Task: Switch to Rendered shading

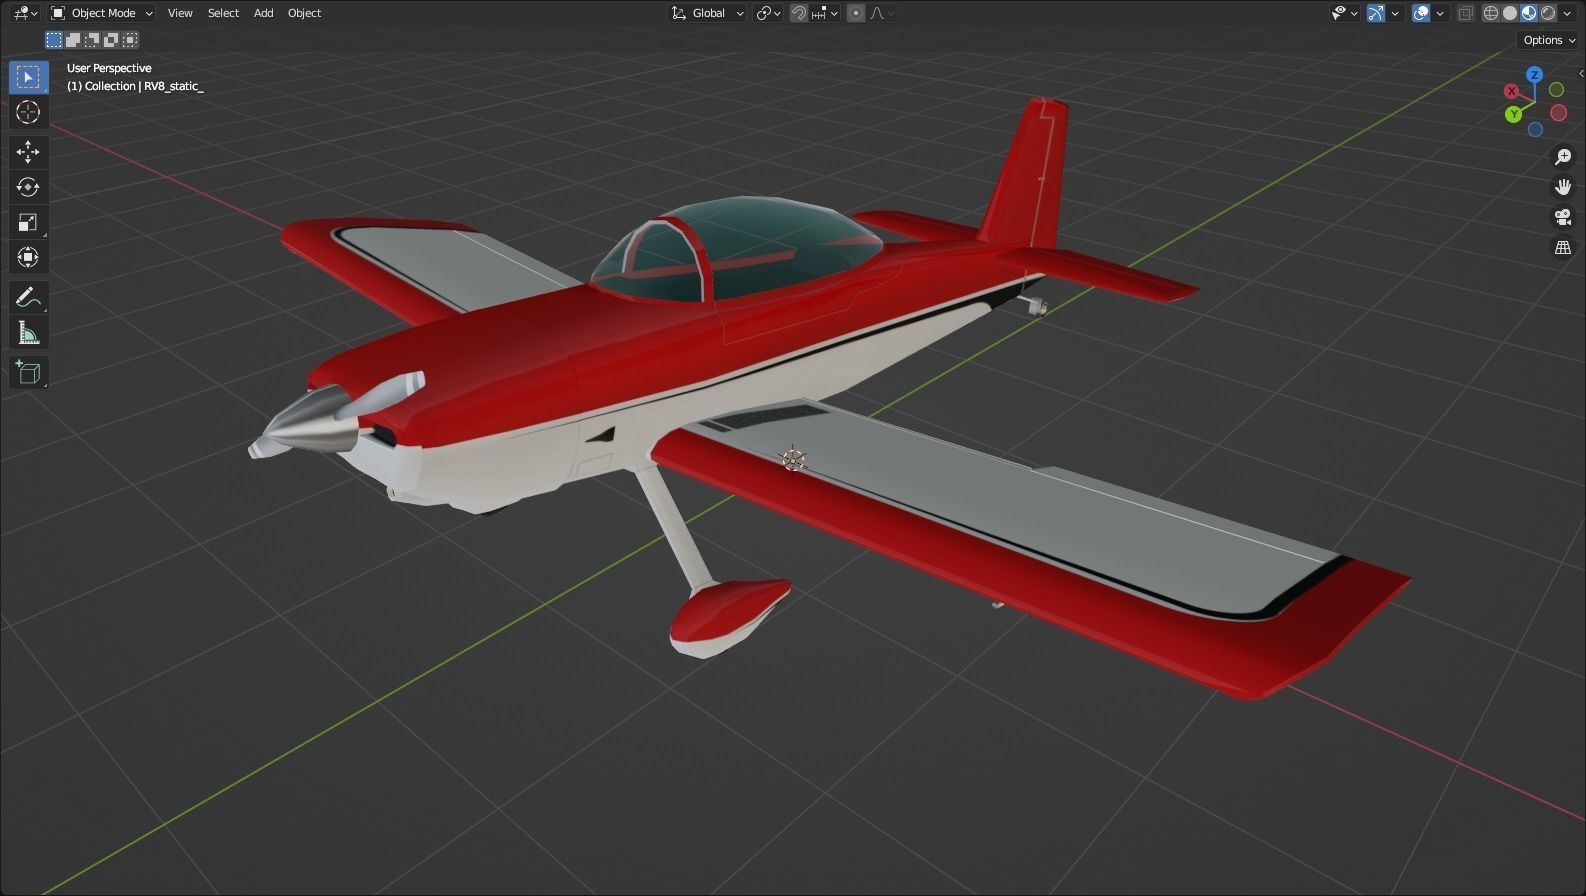Action: coord(1548,13)
